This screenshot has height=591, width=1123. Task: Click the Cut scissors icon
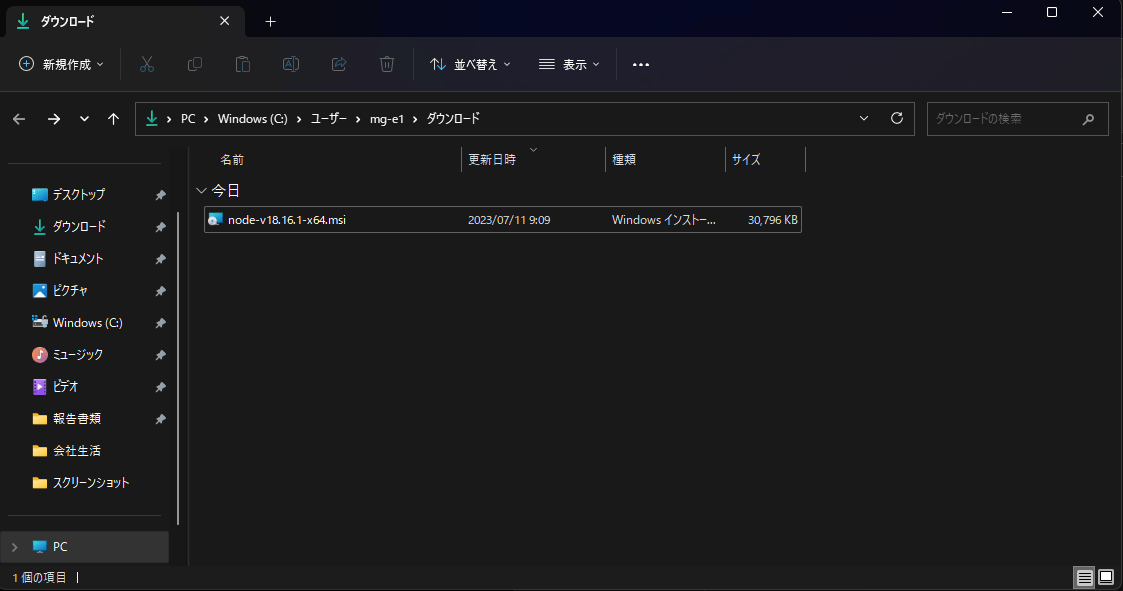(147, 64)
